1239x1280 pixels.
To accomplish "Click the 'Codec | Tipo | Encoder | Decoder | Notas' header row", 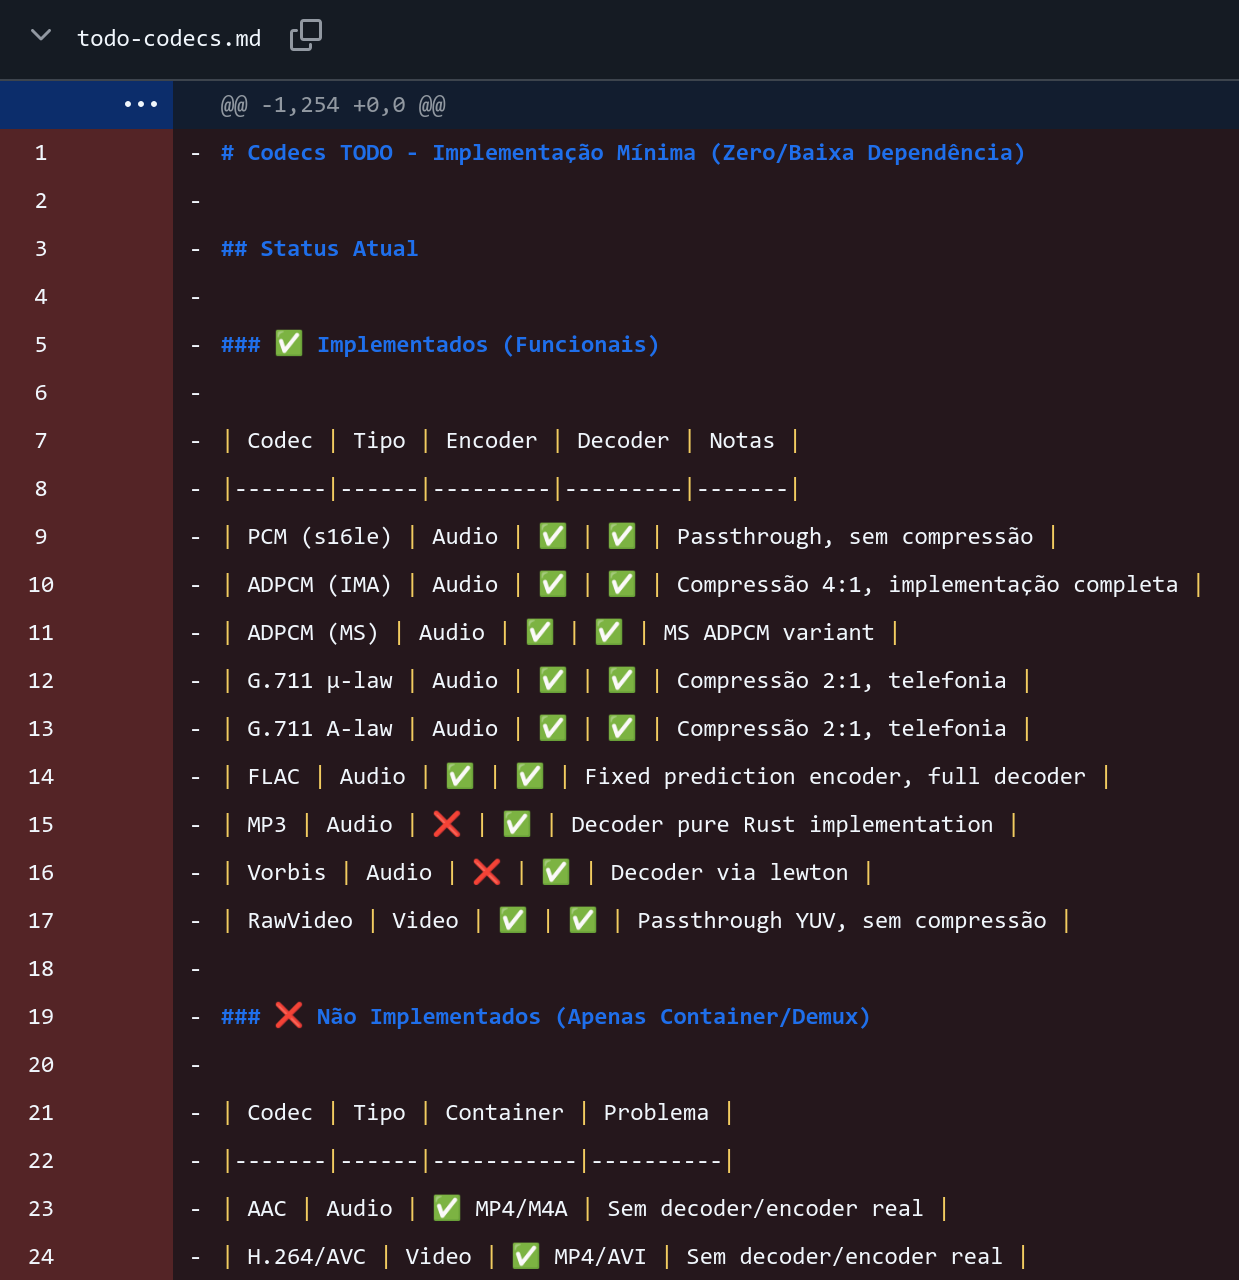I will point(510,441).
